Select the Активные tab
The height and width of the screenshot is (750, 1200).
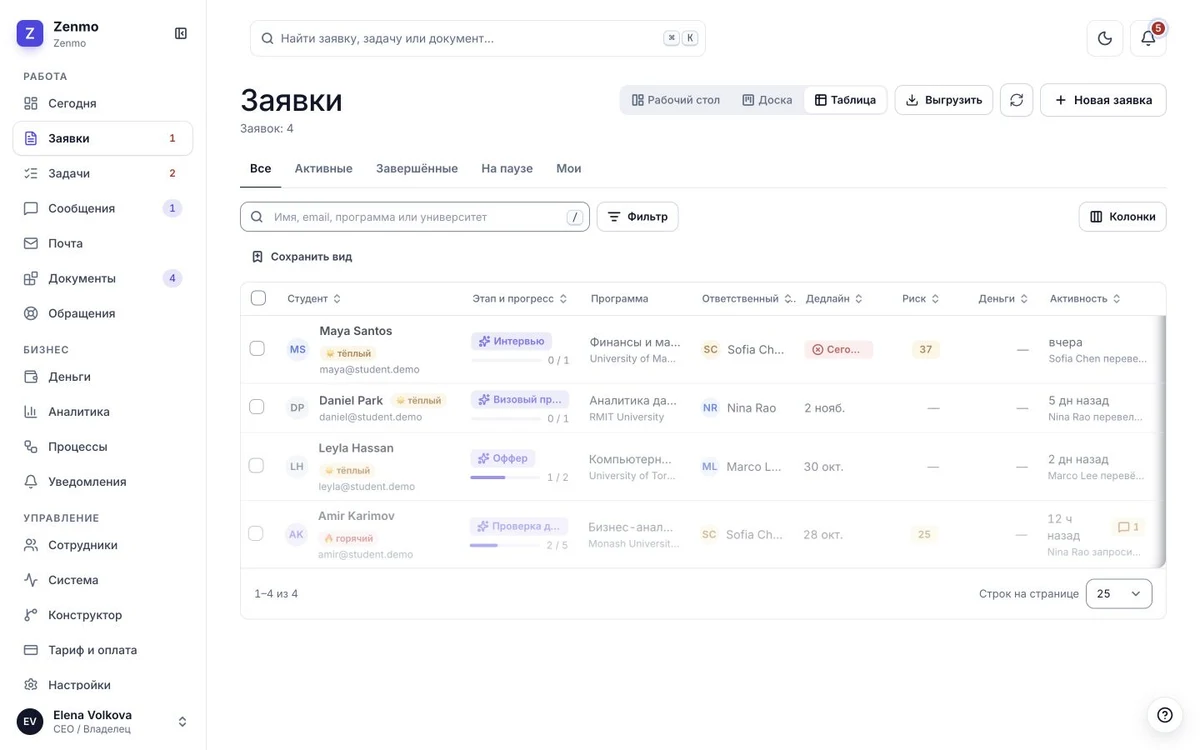tap(323, 168)
